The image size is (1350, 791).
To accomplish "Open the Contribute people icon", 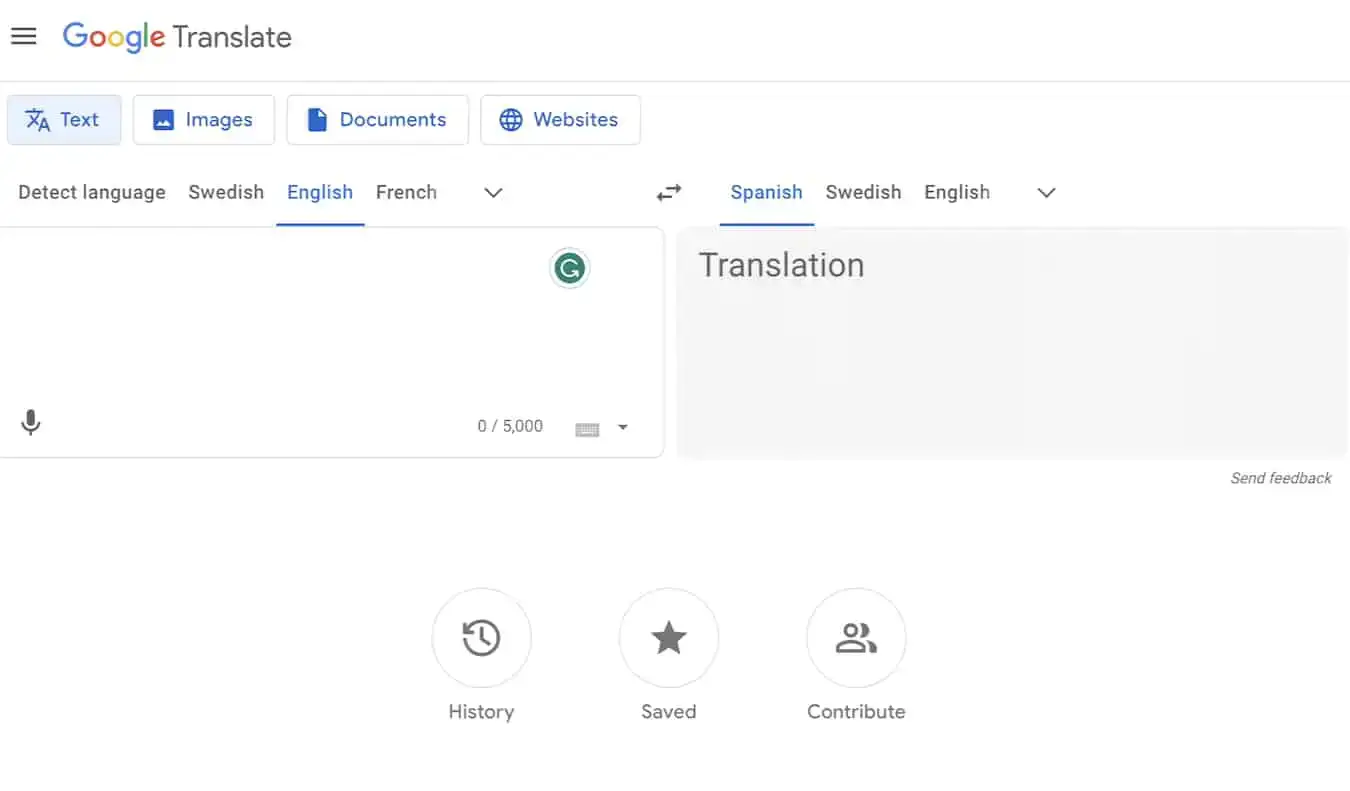I will 856,638.
